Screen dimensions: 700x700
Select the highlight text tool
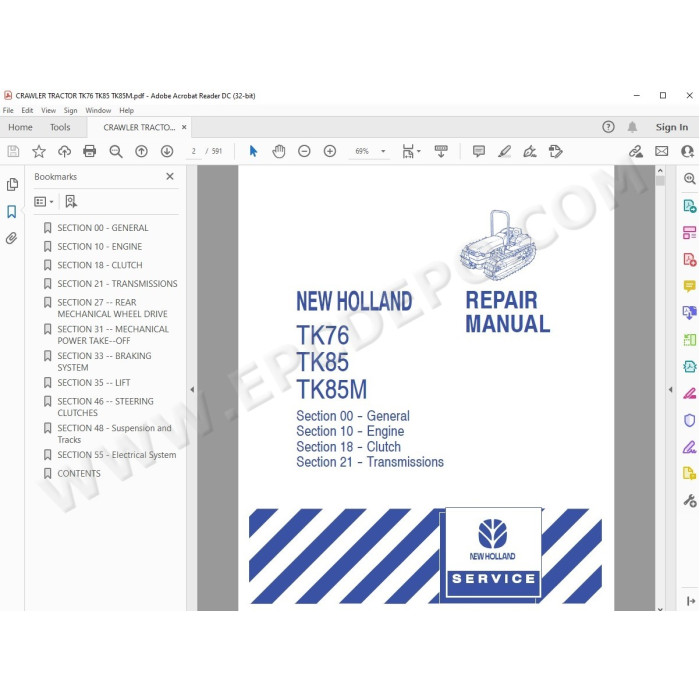[504, 151]
